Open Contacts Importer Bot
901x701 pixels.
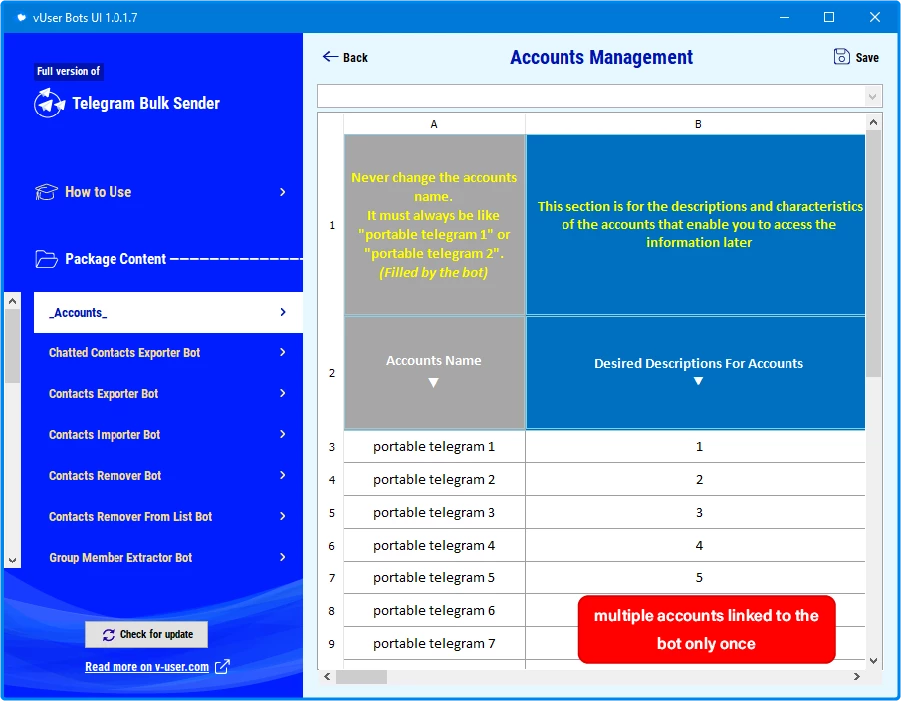coord(168,434)
